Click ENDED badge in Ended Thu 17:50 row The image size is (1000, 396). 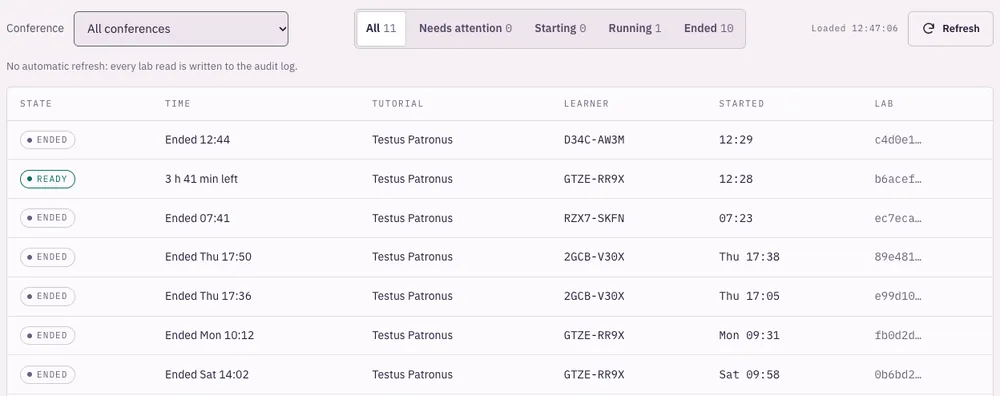[x=47, y=257]
